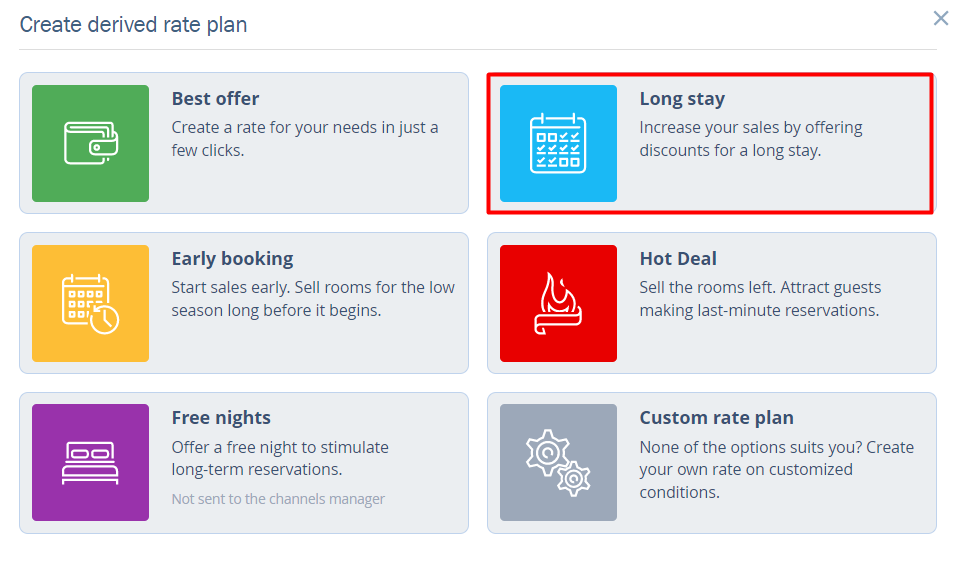Viewport: 958px width, 573px height.
Task: Click the 'Not sent to the channels manager' note
Action: (278, 499)
